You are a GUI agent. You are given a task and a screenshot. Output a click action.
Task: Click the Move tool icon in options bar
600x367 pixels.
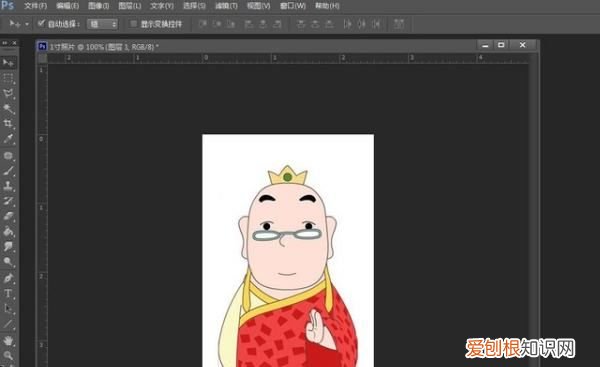pyautogui.click(x=15, y=24)
